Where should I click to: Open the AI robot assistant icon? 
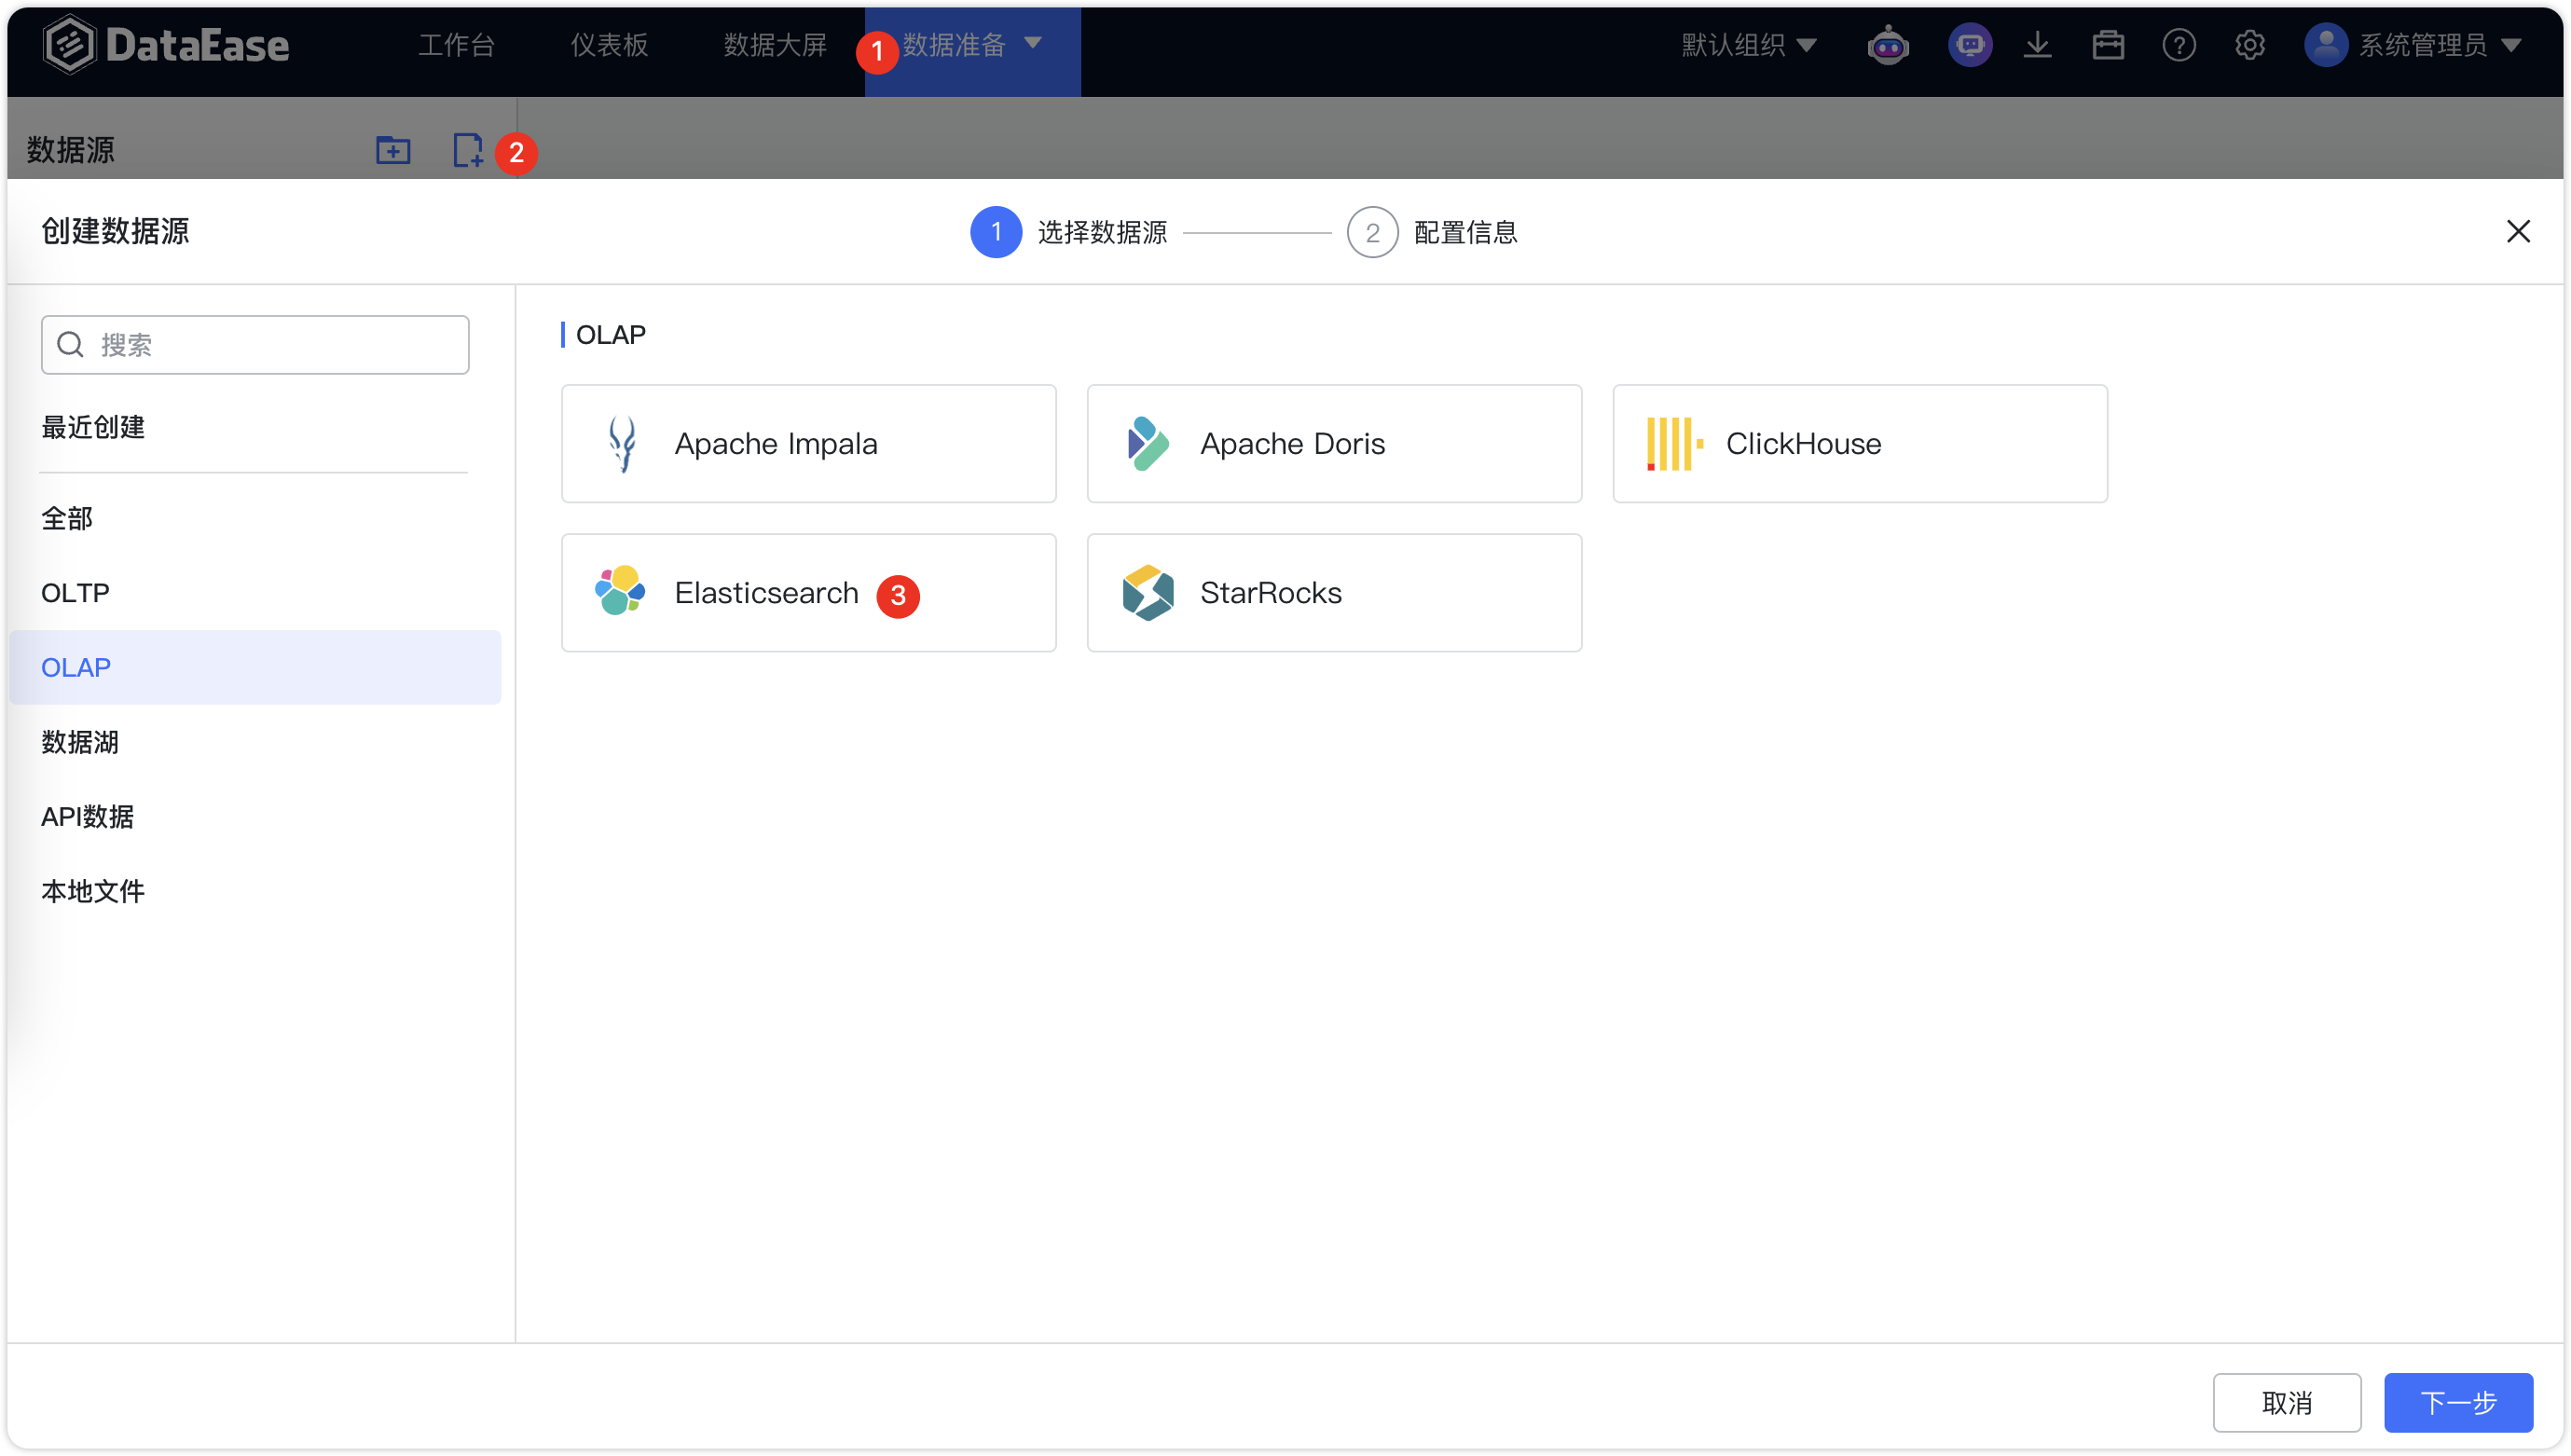[x=1888, y=45]
